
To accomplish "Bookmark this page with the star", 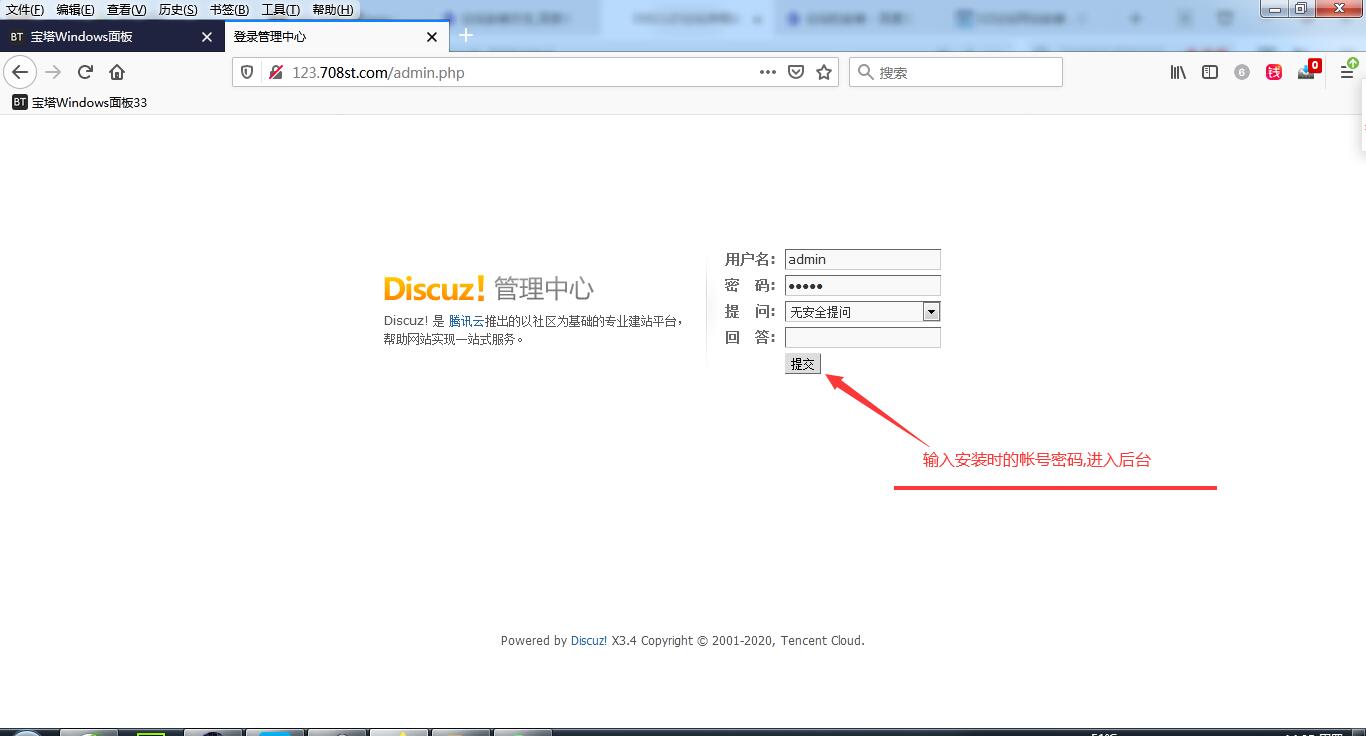I will pos(824,72).
